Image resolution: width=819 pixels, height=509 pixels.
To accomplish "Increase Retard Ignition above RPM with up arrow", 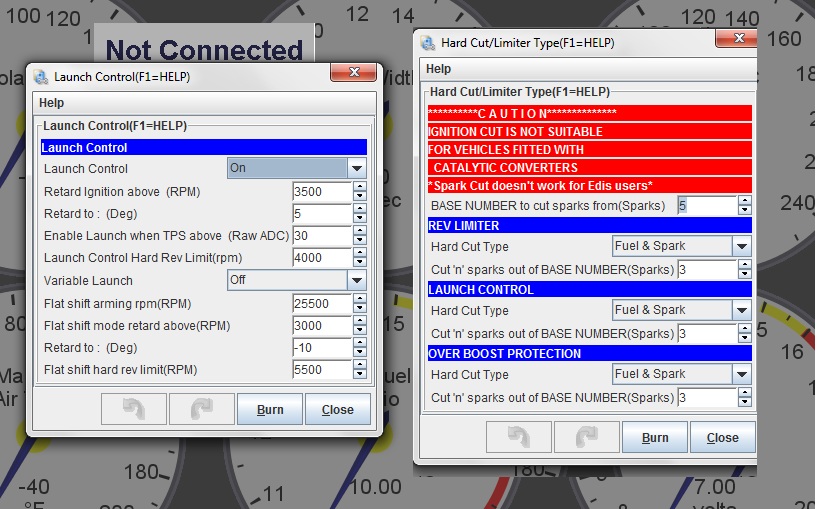I will 359,187.
